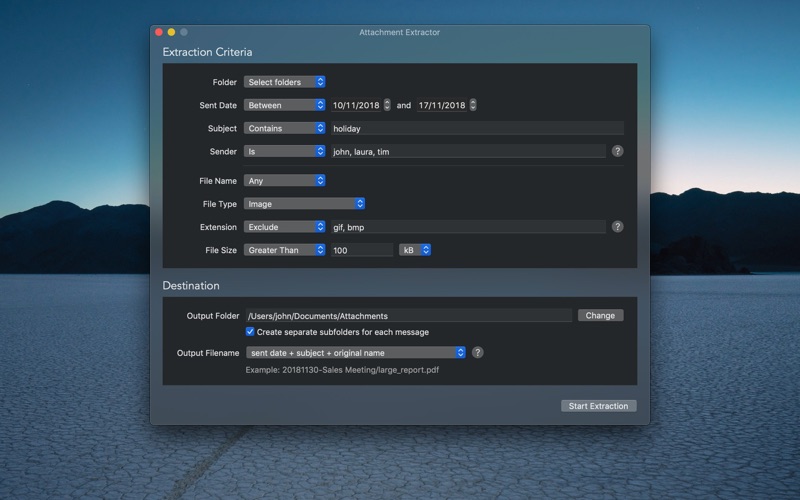Open the Sender 'Is' dropdown
The image size is (800, 500).
click(284, 151)
